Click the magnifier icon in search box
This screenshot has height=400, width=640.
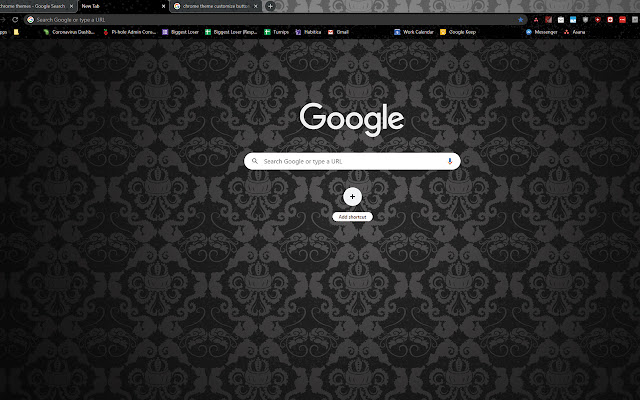point(255,161)
